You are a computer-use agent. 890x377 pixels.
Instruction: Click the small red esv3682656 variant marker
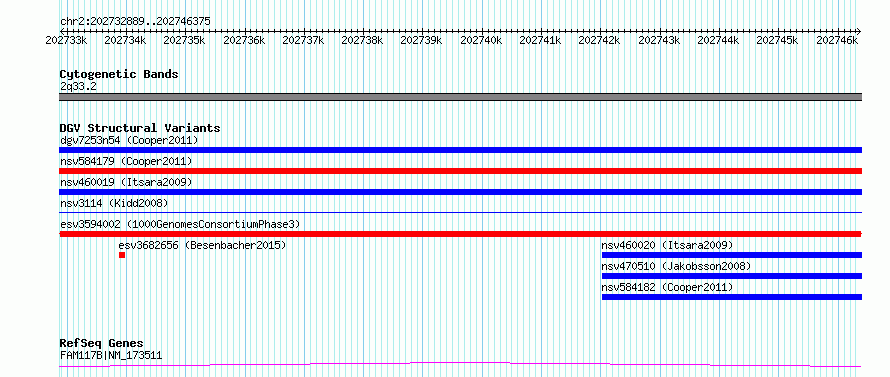[122, 255]
